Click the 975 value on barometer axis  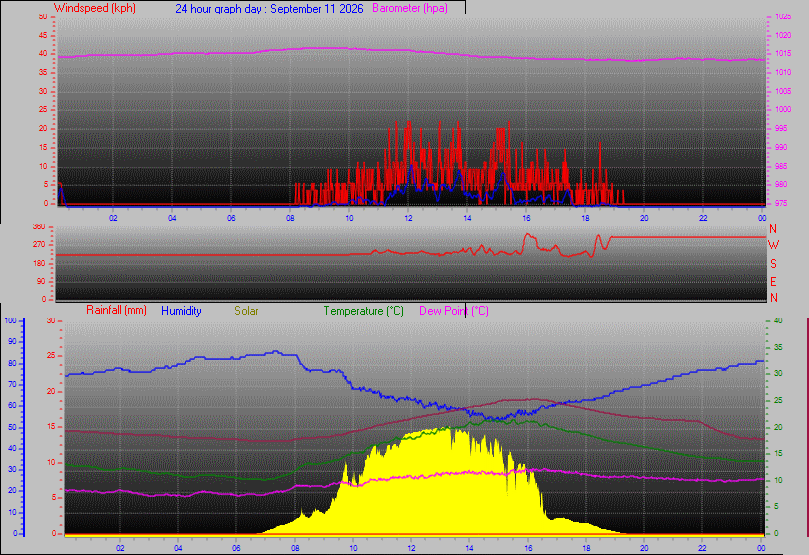click(781, 203)
